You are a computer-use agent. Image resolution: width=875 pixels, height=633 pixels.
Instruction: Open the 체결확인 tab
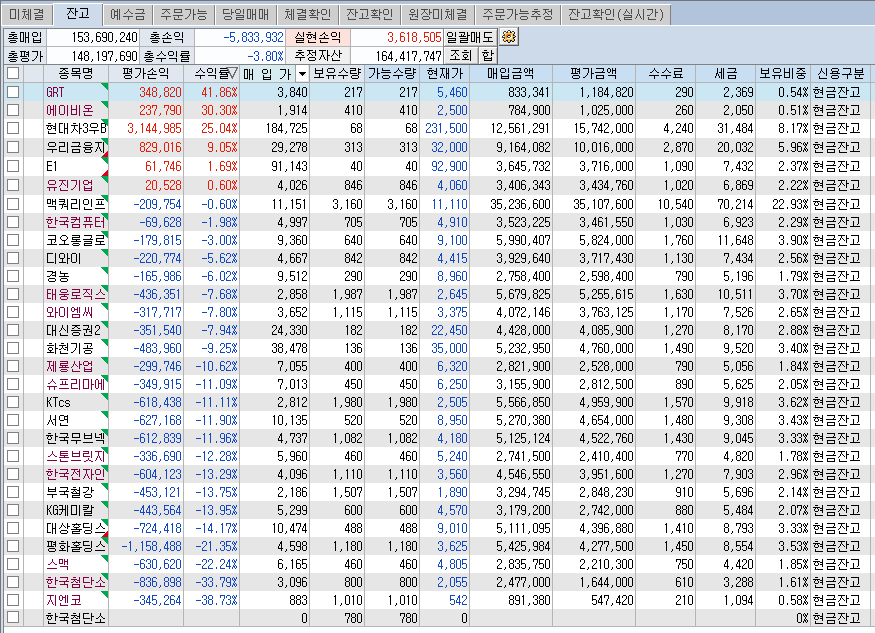tap(307, 14)
